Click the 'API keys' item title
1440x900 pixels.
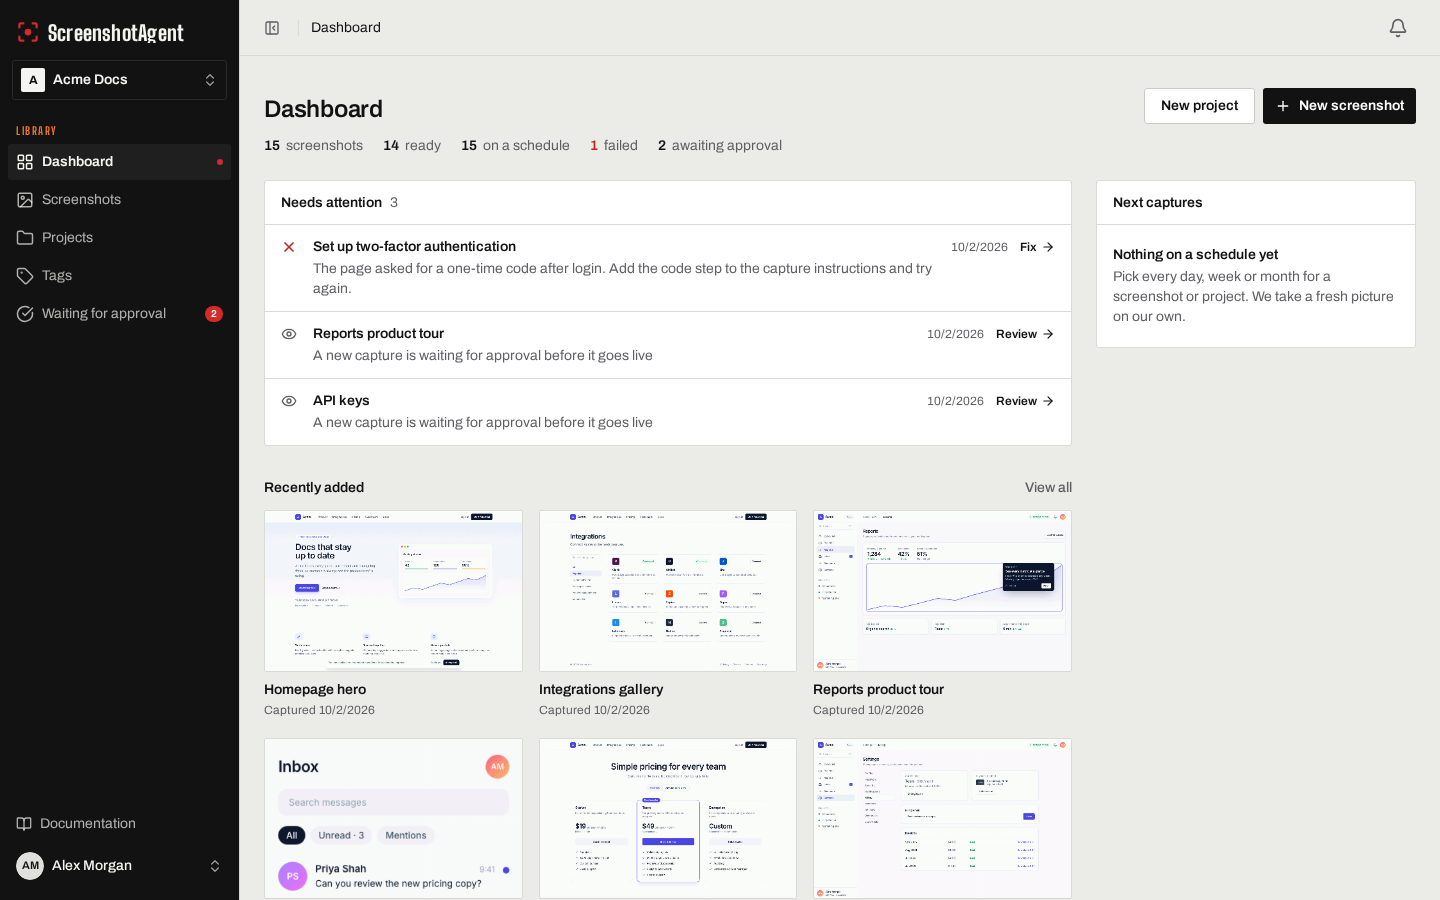341,401
